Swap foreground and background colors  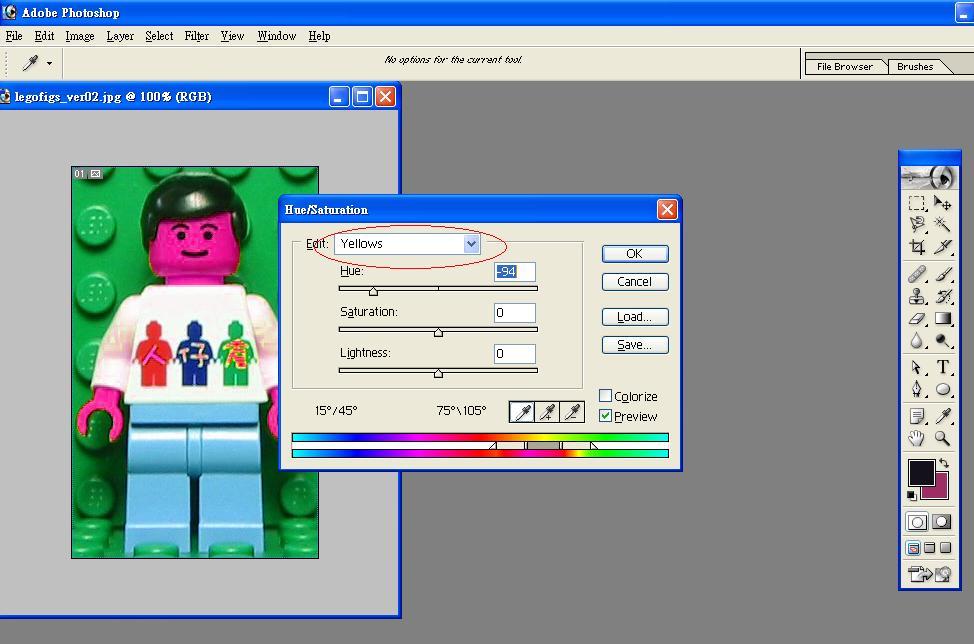tap(944, 463)
